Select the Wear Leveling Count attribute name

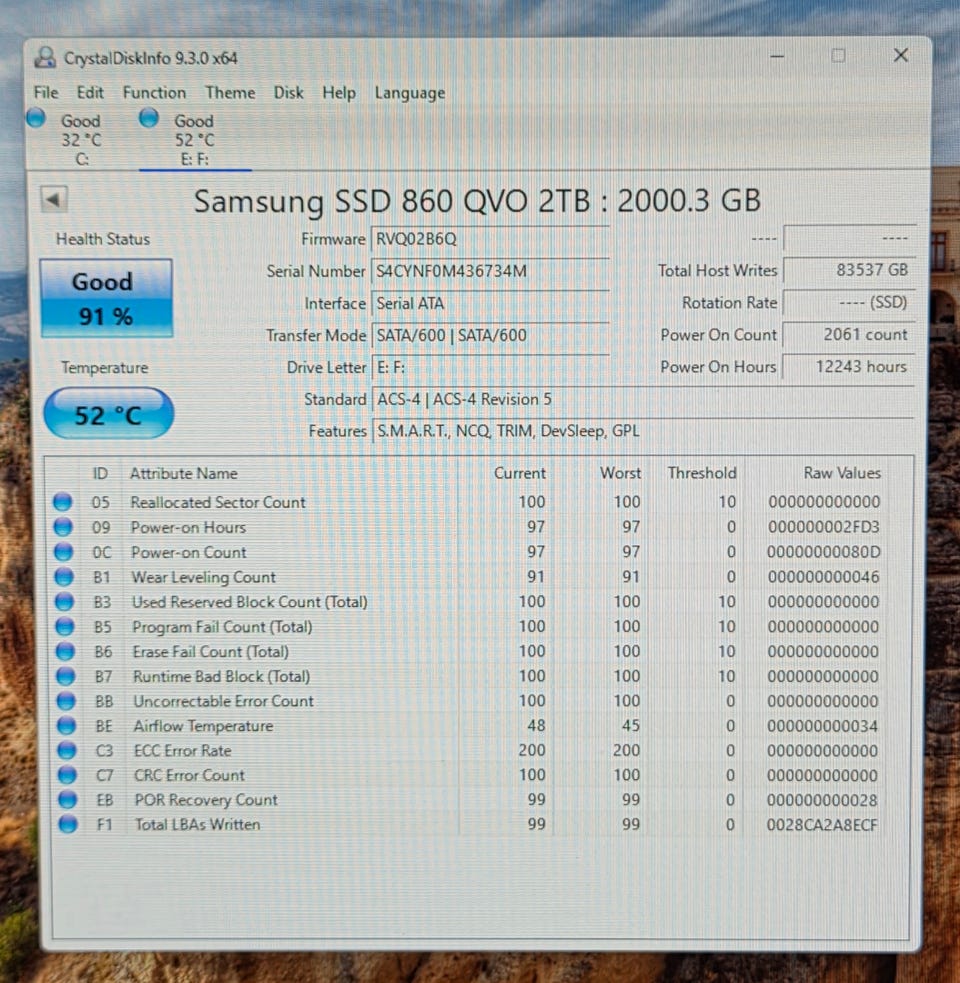pos(203,577)
